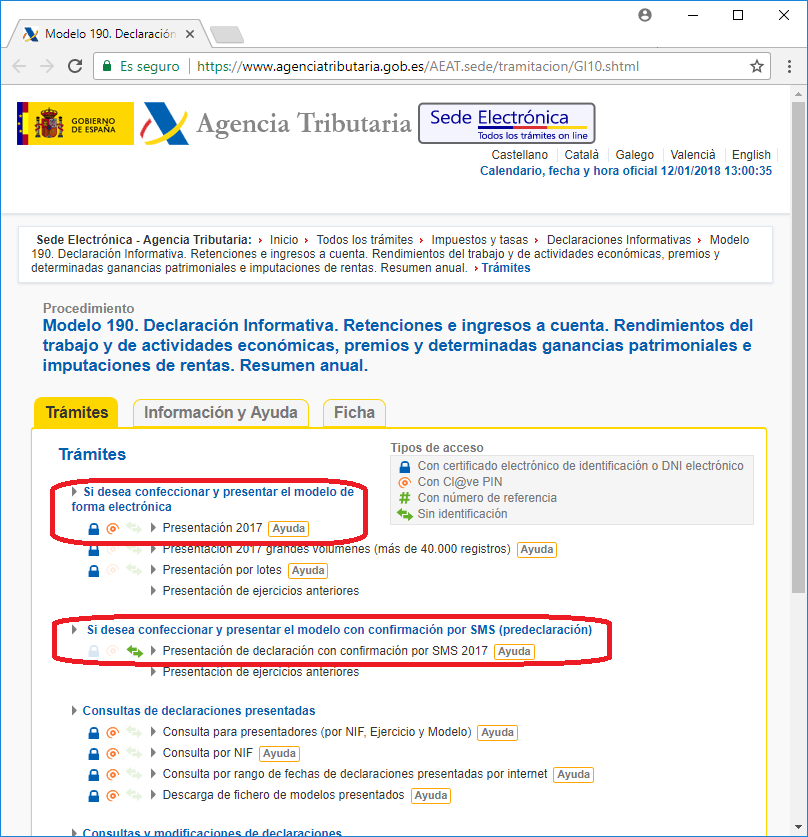Click the browser forward arrow
This screenshot has width=808, height=837.
coord(47,66)
